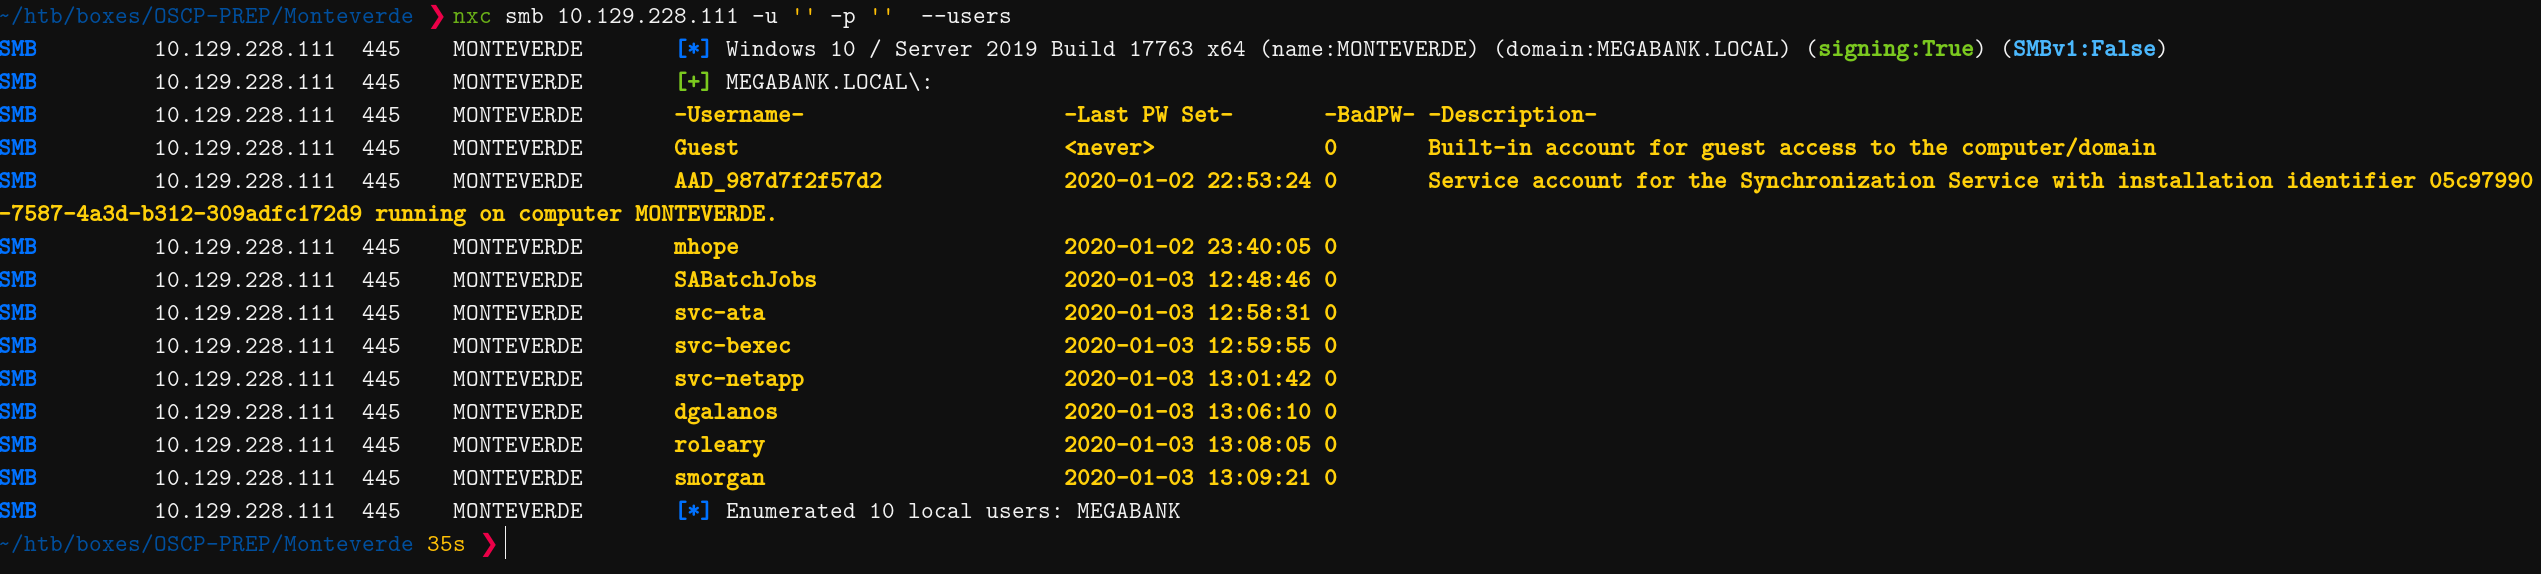This screenshot has height=574, width=2541.
Task: Click the svc-ata username
Action: point(719,313)
